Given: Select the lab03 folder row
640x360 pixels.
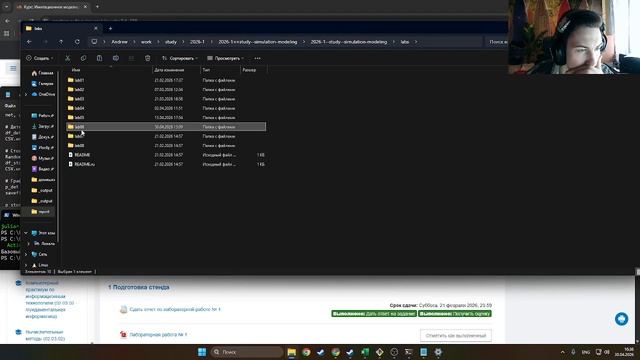Looking at the screenshot, I should point(166,99).
